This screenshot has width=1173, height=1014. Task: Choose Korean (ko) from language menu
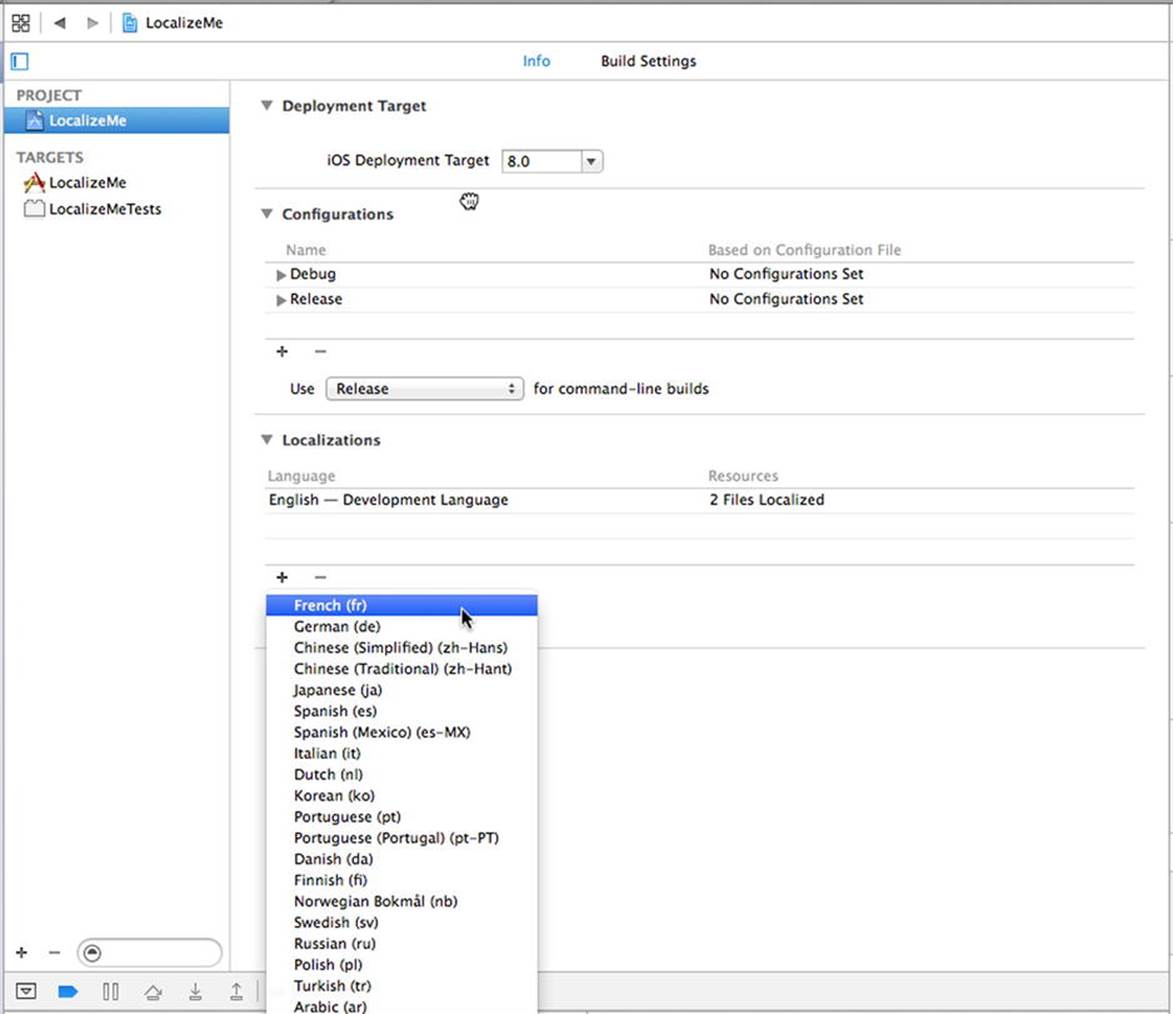point(402,795)
